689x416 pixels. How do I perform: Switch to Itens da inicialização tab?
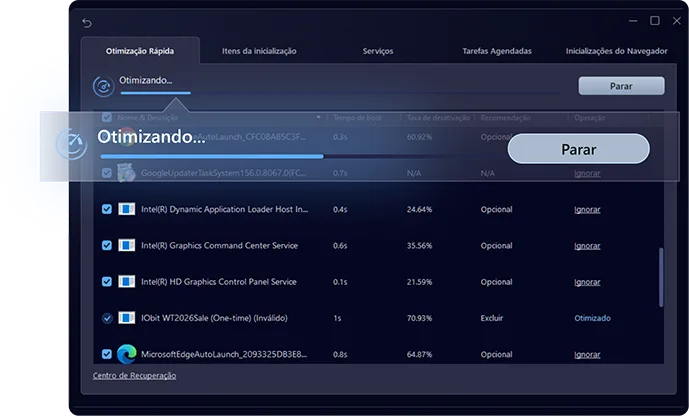click(259, 51)
